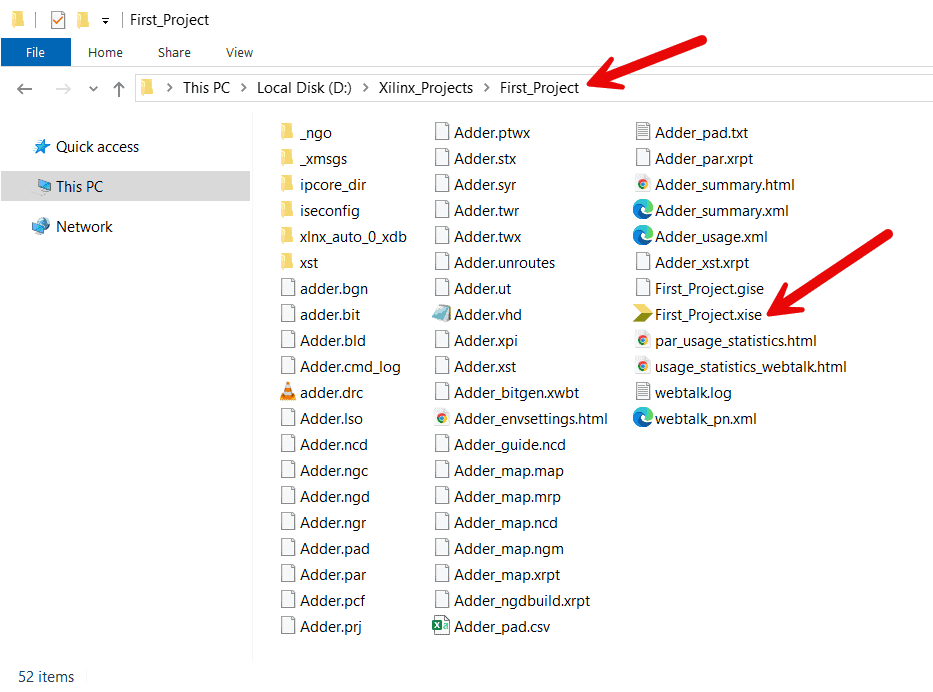
Task: Open the recent locations dropdown arrow
Action: click(93, 88)
